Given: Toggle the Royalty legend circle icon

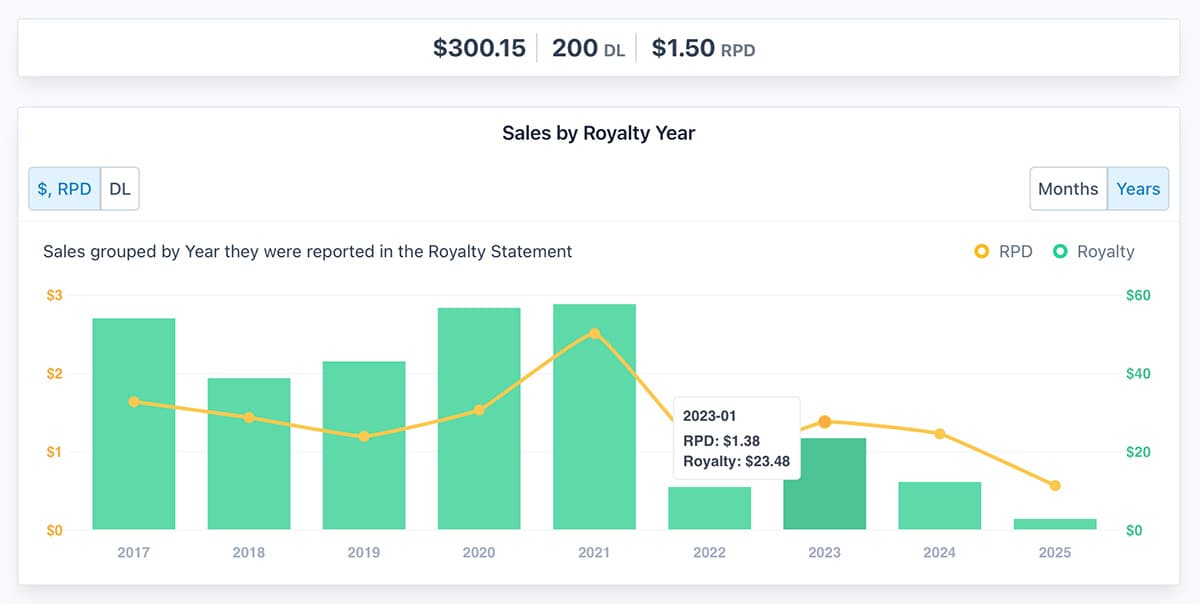Looking at the screenshot, I should pyautogui.click(x=1060, y=252).
